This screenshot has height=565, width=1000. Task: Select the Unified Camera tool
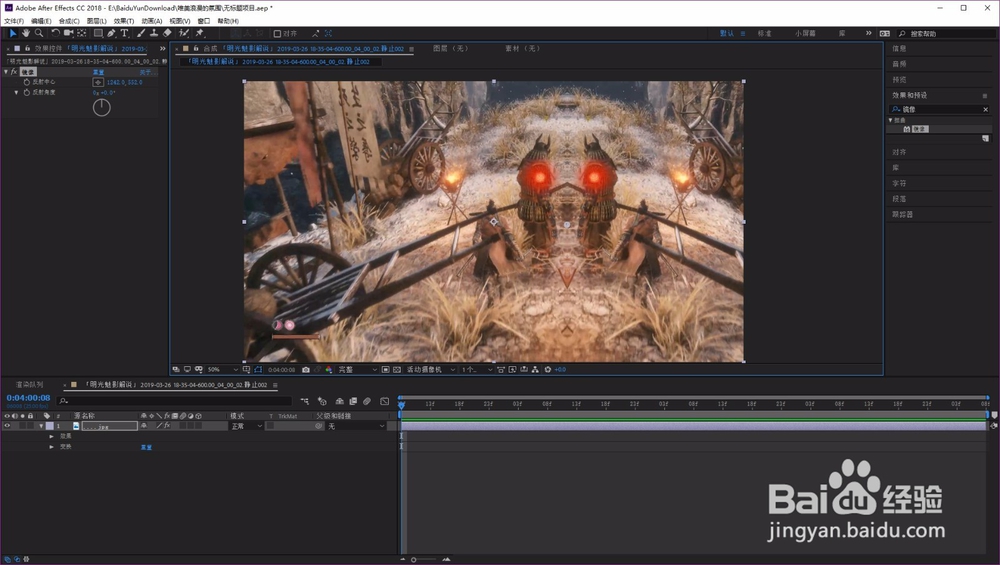68,33
